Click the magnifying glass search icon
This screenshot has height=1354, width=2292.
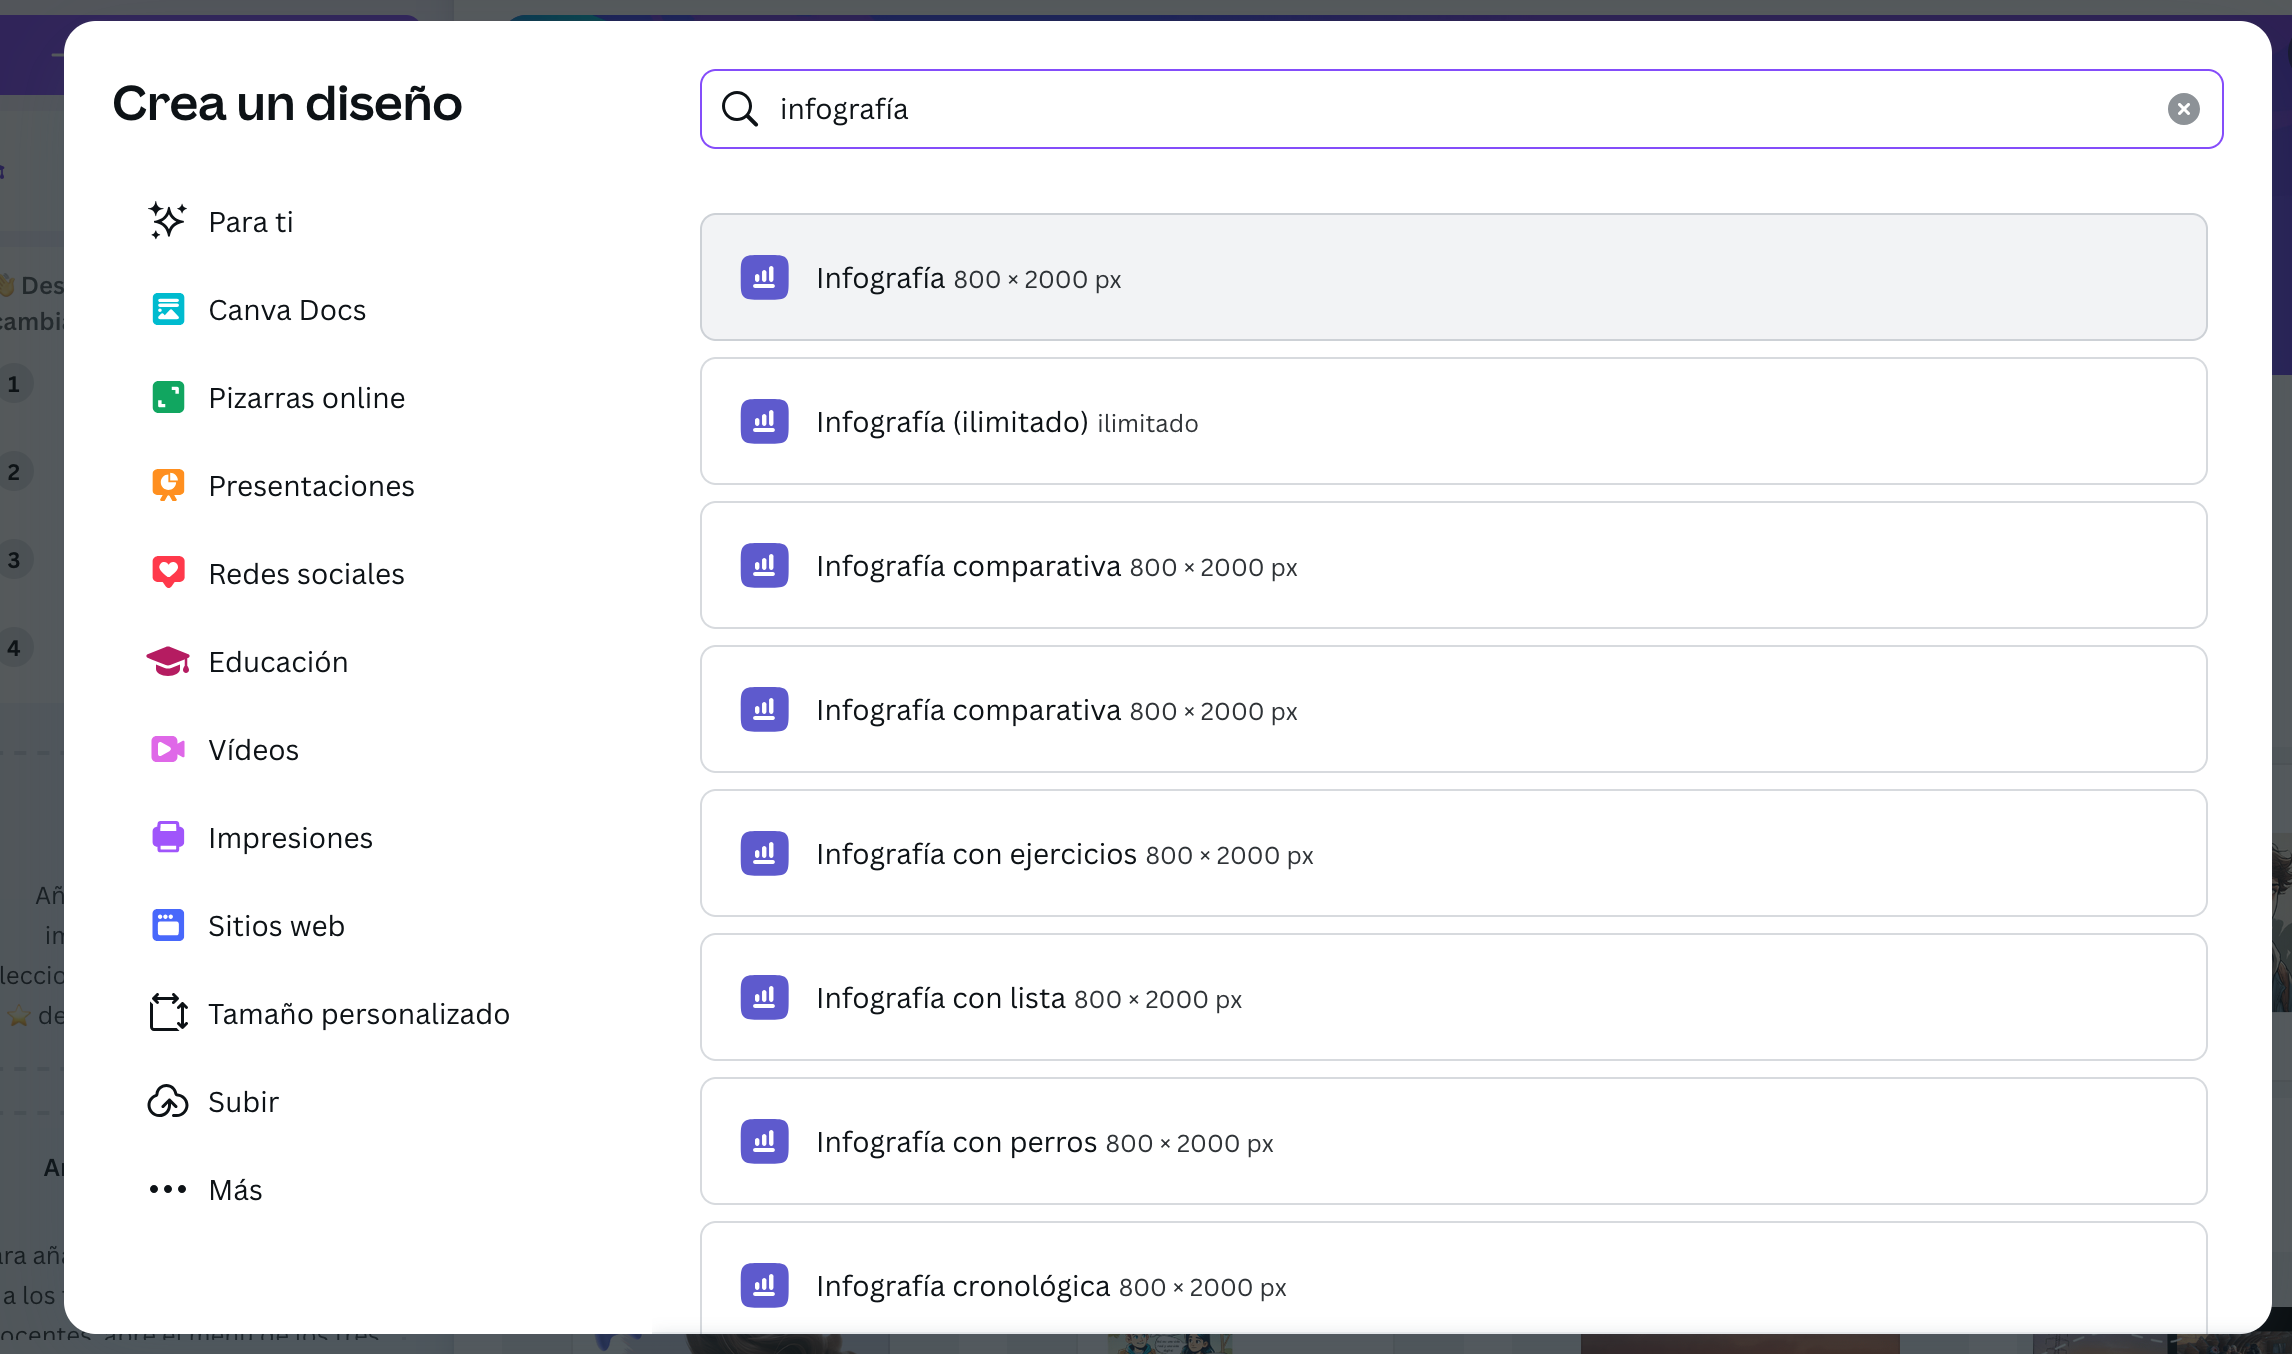click(x=739, y=109)
